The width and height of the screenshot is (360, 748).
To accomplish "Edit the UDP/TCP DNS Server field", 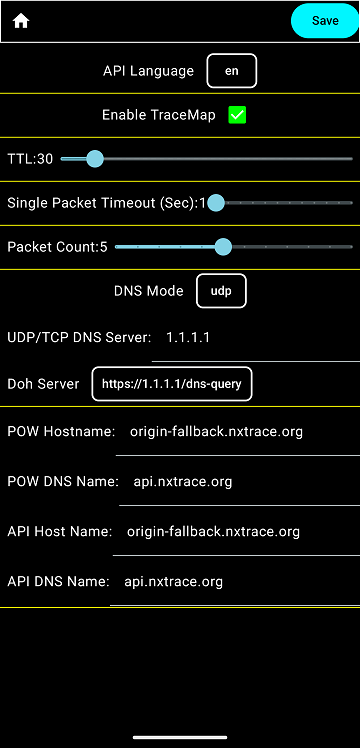I will click(256, 340).
